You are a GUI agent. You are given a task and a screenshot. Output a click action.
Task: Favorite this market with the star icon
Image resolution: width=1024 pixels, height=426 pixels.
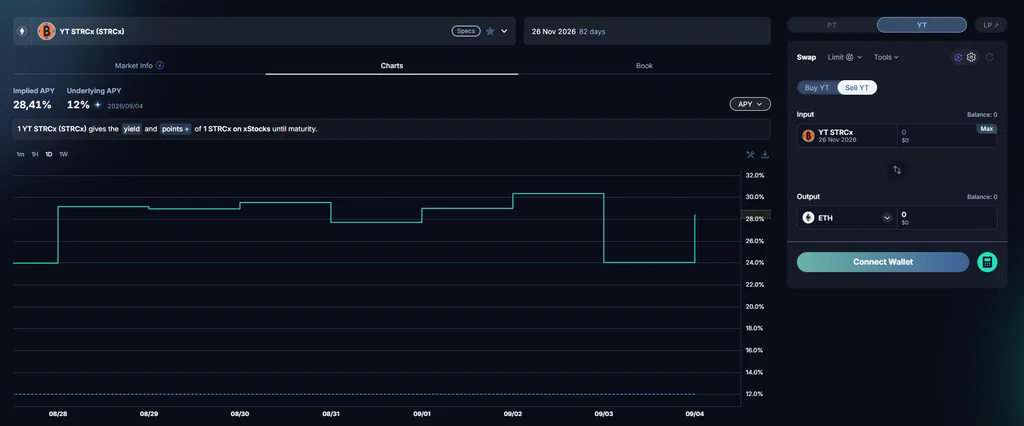click(x=490, y=31)
